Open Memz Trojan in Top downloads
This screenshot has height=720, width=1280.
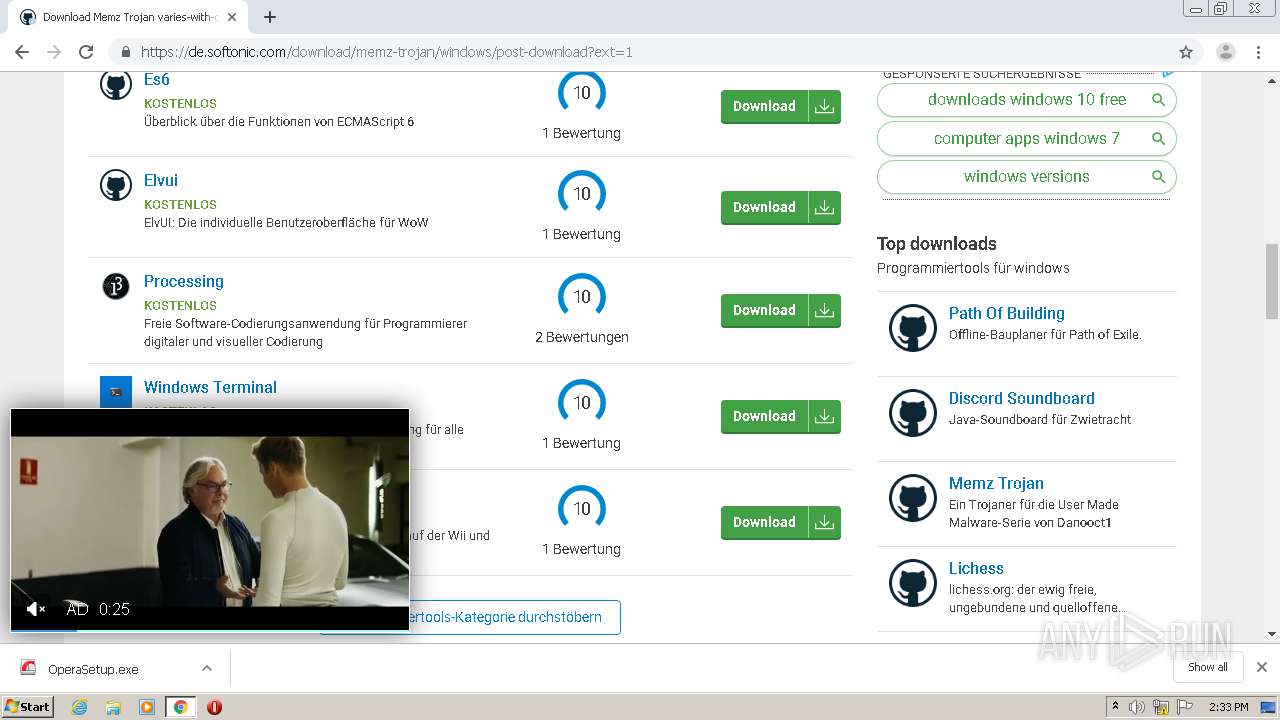pos(996,484)
